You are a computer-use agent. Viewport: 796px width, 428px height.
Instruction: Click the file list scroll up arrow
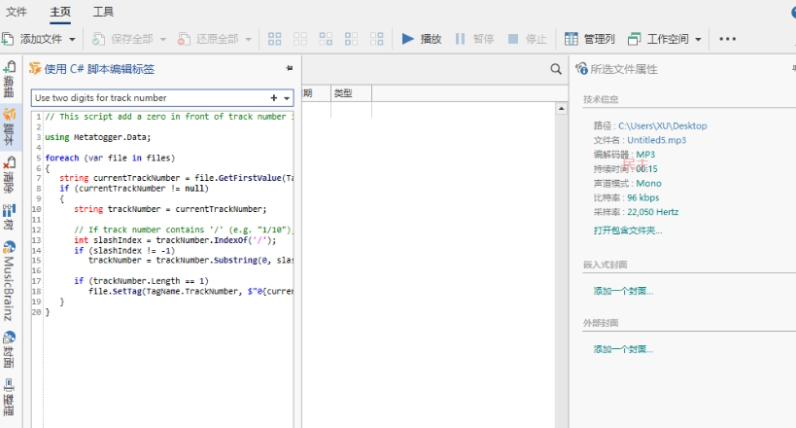(561, 108)
